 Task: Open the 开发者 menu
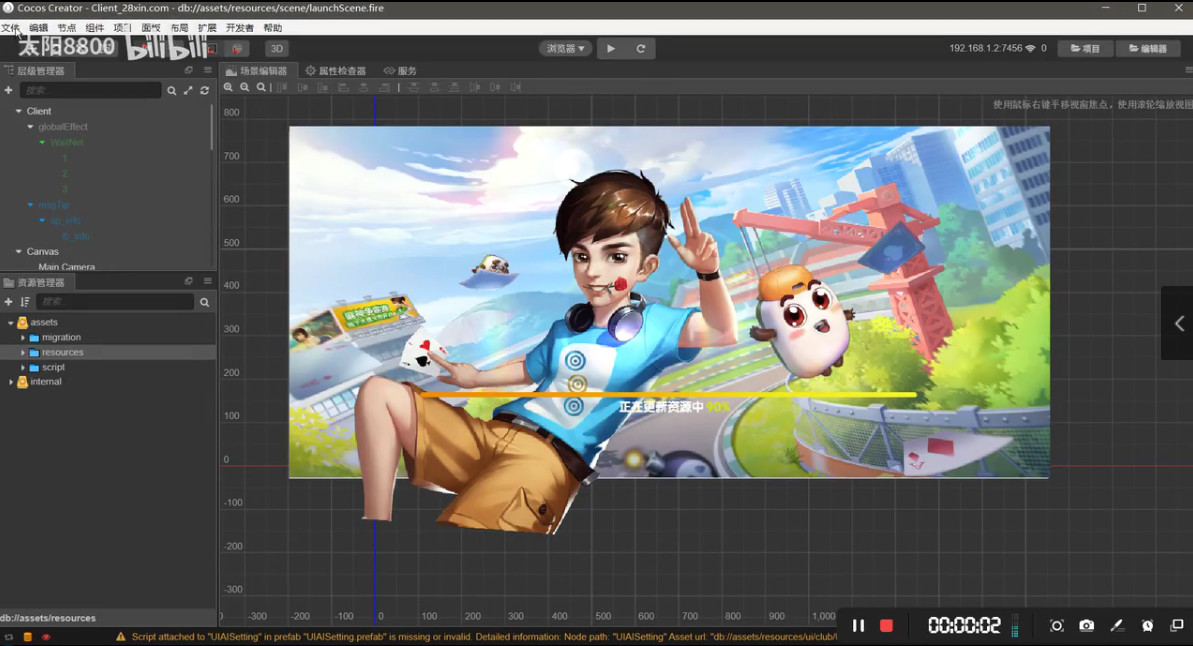click(x=240, y=28)
